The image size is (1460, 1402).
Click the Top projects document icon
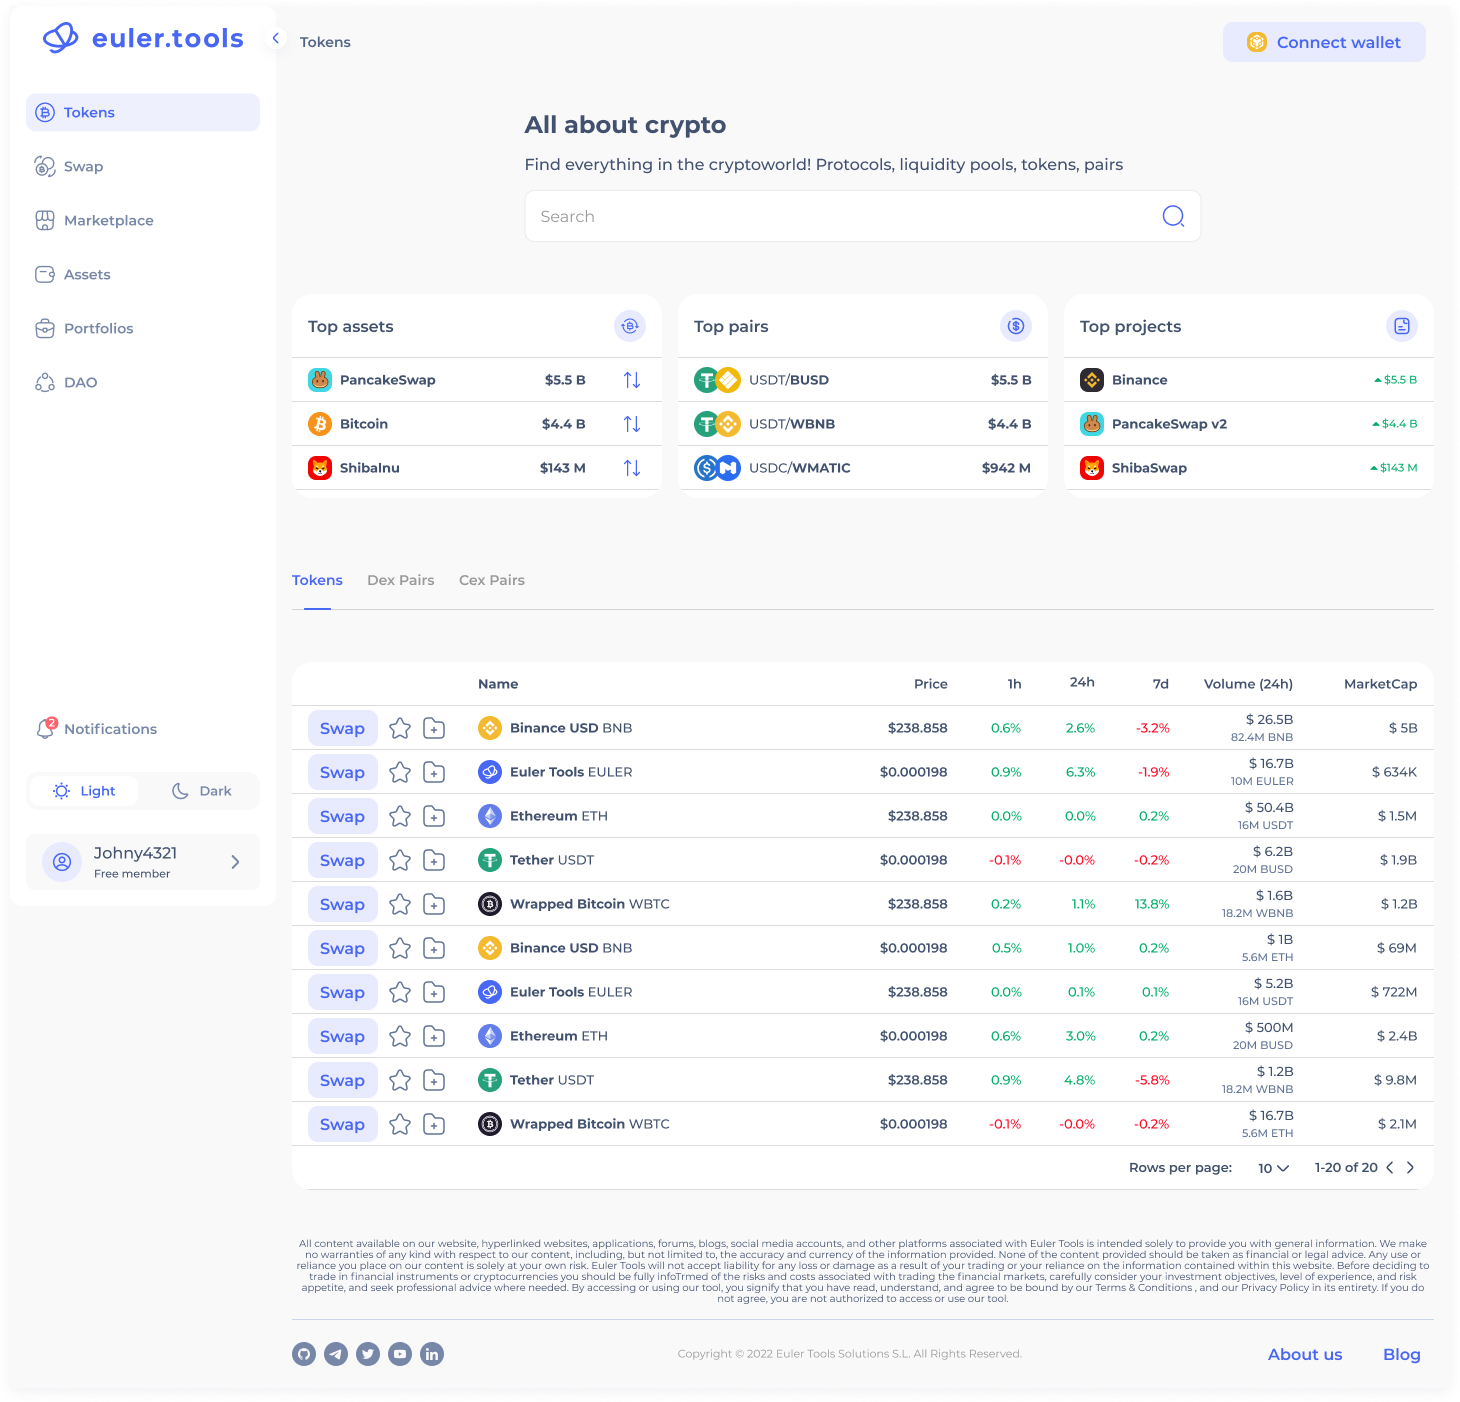[1402, 326]
